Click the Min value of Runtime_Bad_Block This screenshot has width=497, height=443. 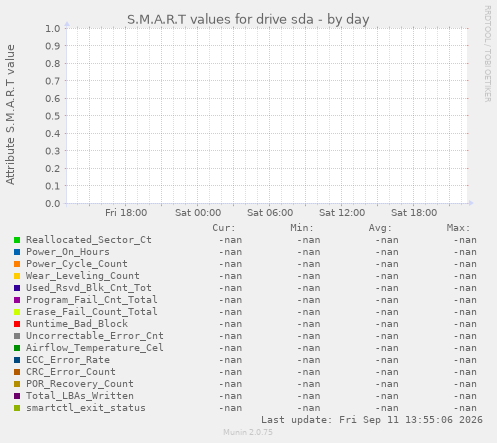309,324
